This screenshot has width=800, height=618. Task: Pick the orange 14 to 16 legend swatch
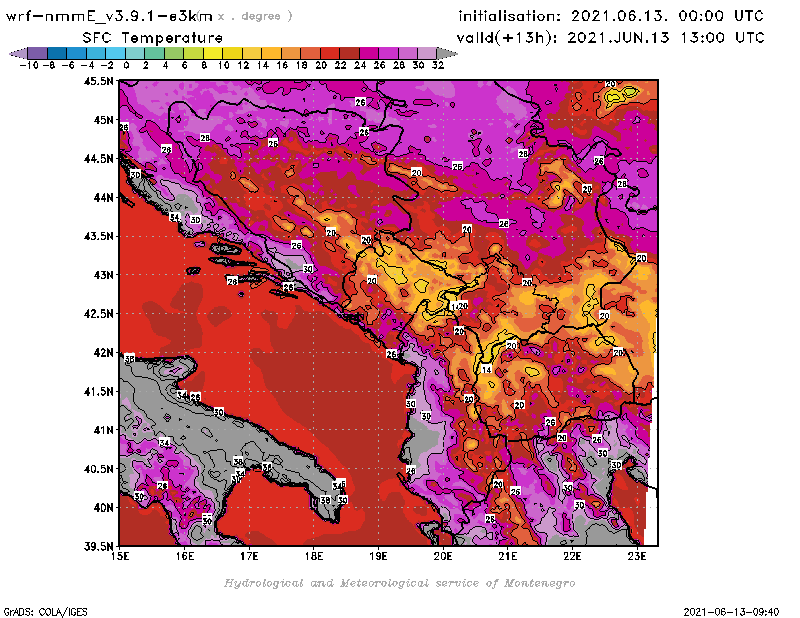[271, 54]
